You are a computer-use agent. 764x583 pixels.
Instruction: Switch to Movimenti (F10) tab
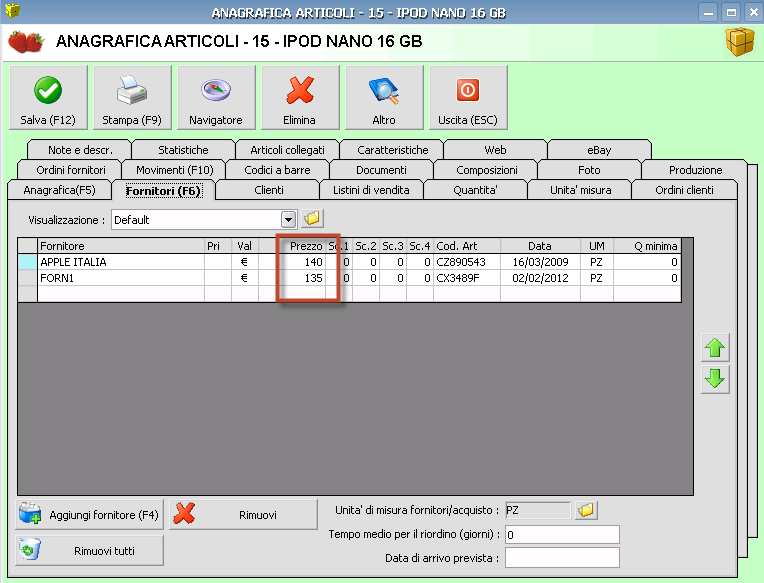click(174, 170)
